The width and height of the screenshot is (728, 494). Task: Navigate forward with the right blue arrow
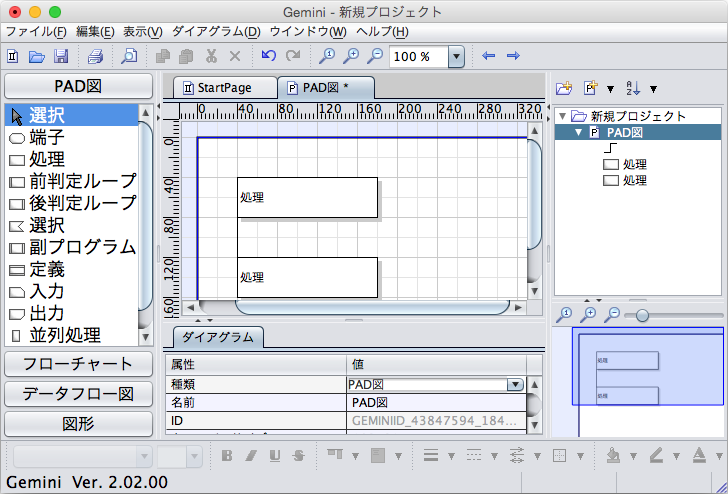pos(513,56)
